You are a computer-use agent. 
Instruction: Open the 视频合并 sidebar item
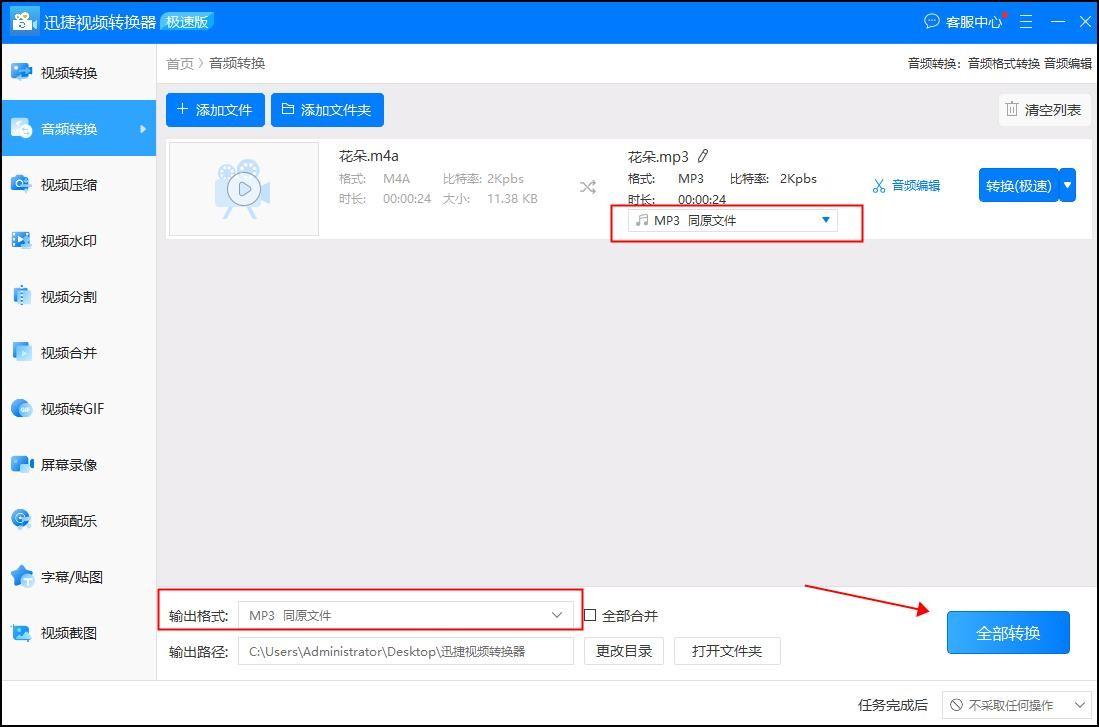point(77,353)
